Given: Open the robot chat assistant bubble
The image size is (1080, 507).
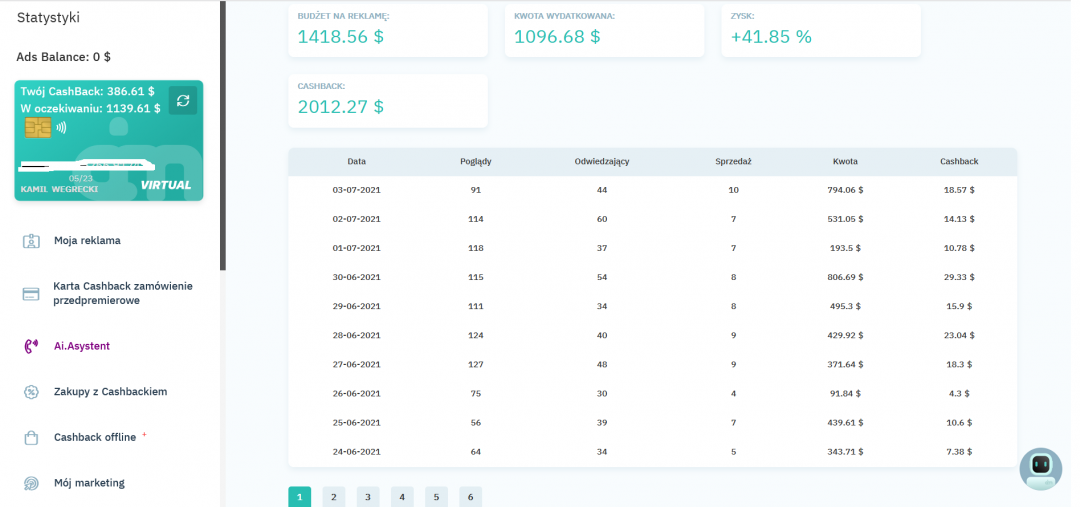Looking at the screenshot, I should click(x=1040, y=468).
